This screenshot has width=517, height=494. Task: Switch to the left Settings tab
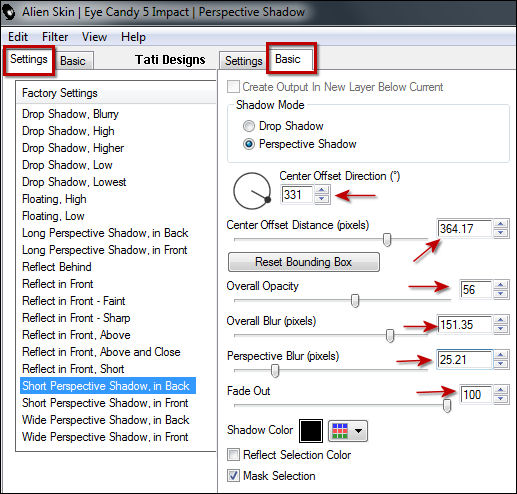(x=29, y=60)
